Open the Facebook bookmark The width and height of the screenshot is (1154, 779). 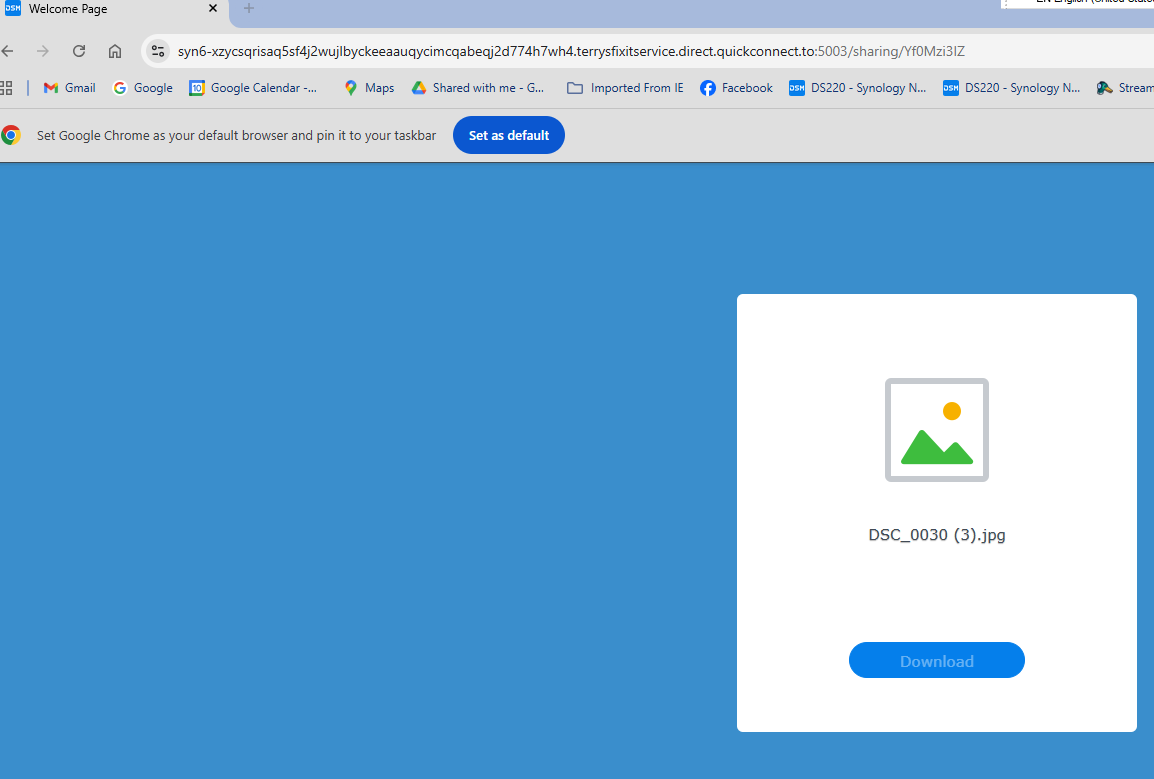point(736,88)
